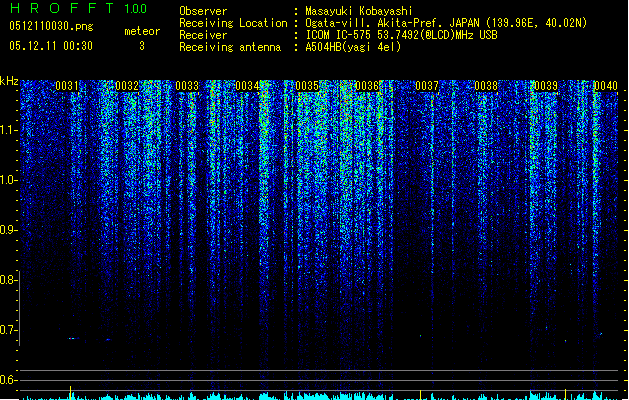Select the filename 0512110030.png
The width and height of the screenshot is (629, 400).
pos(51,26)
